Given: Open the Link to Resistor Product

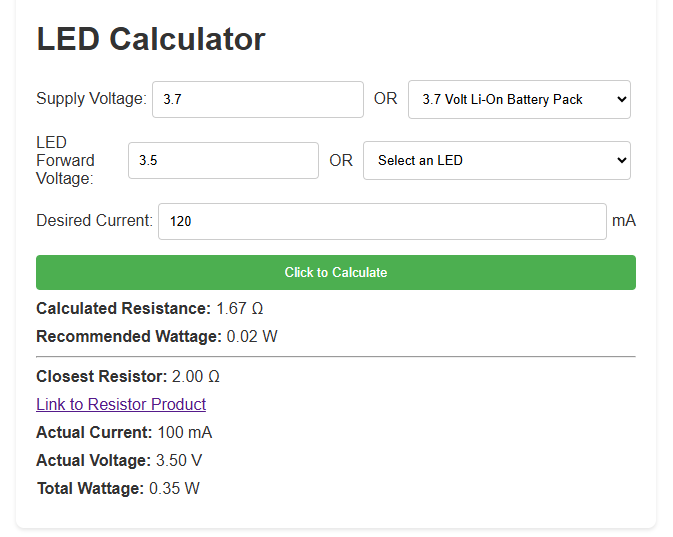Looking at the screenshot, I should coord(121,404).
